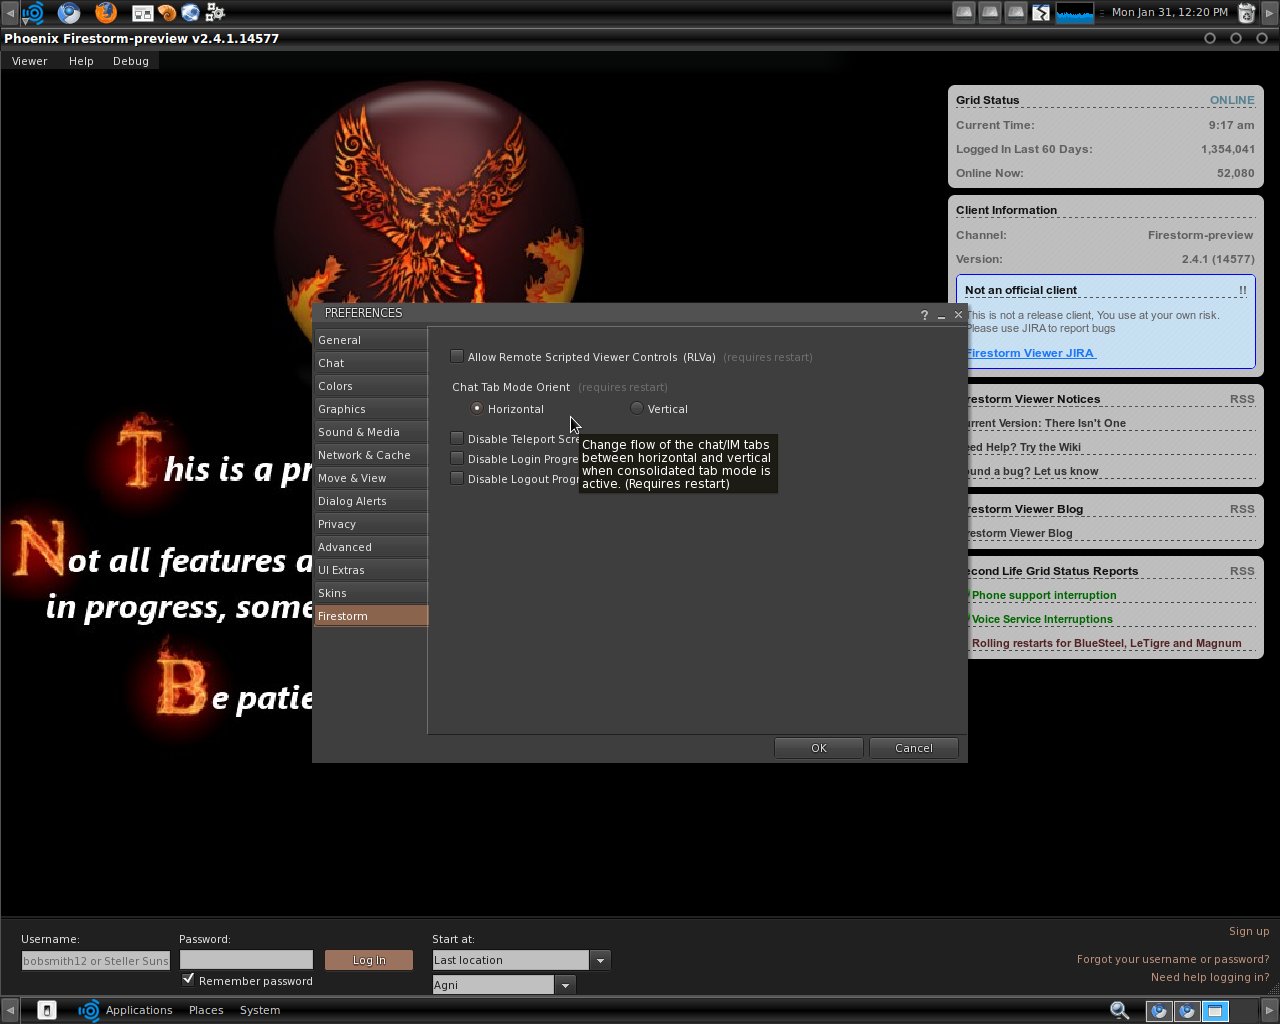Click in the Password input field
This screenshot has height=1024, width=1280.
246,960
